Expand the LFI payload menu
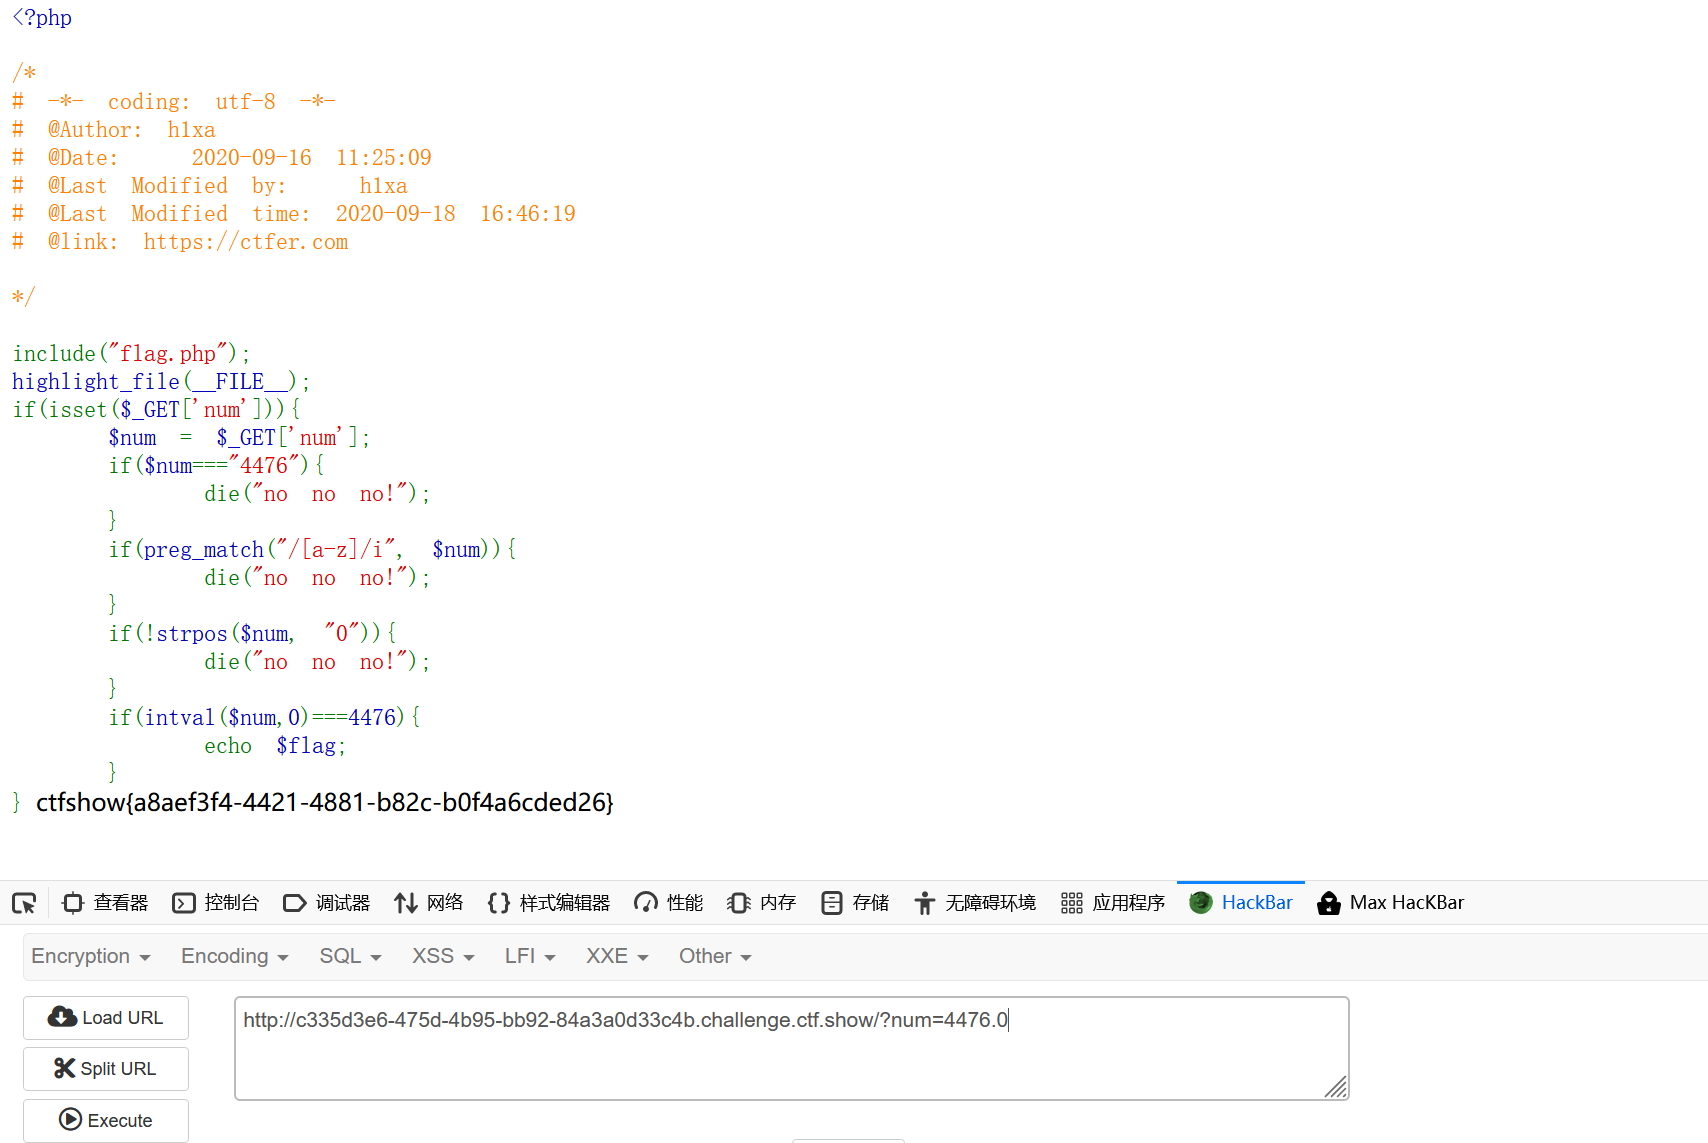Screen dimensions: 1708x1143 [x=529, y=956]
